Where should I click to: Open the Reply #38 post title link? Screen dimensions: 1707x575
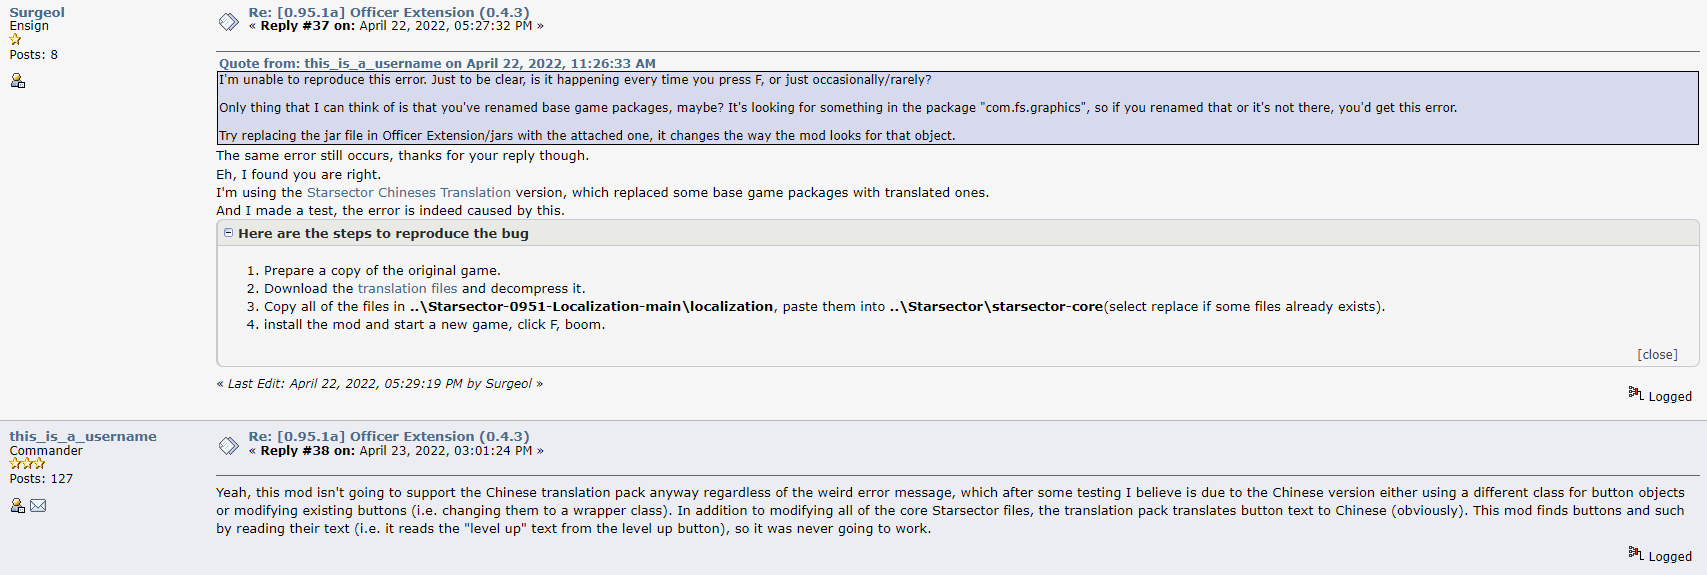coord(389,437)
